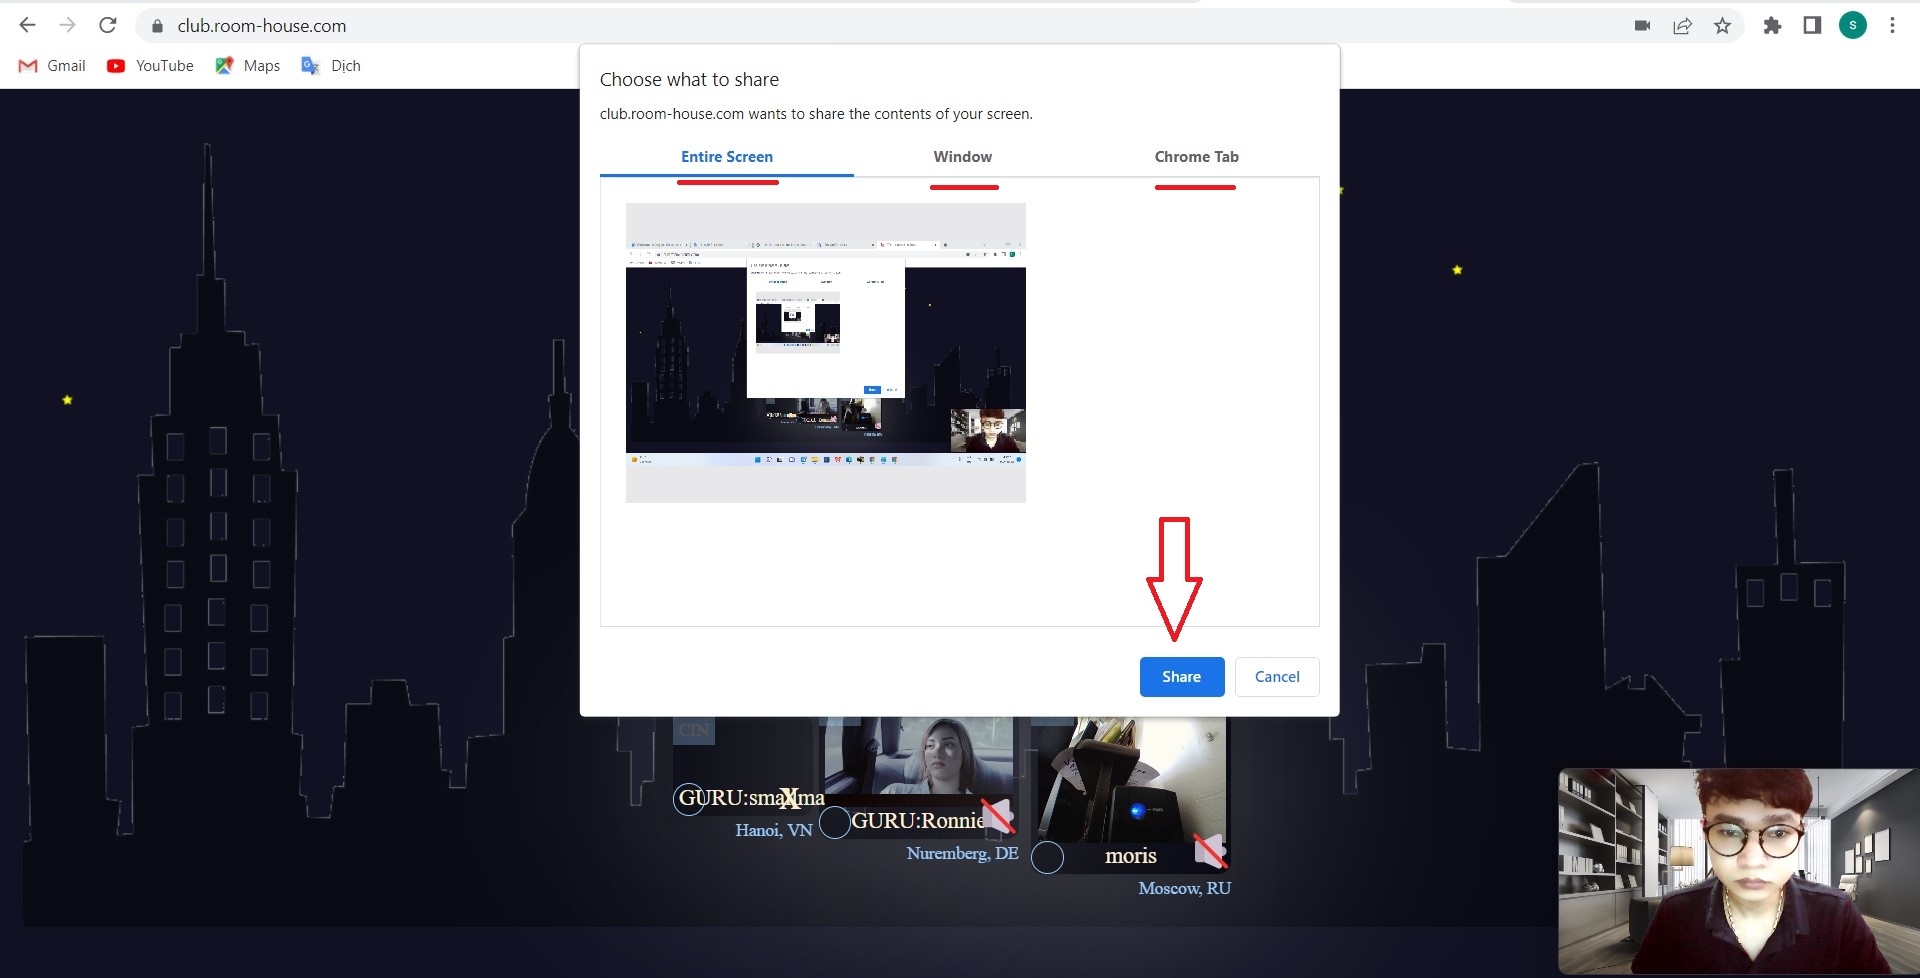Screen dimensions: 1920x978
Task: Select the circle next to GURU:smaXma
Action: (689, 799)
